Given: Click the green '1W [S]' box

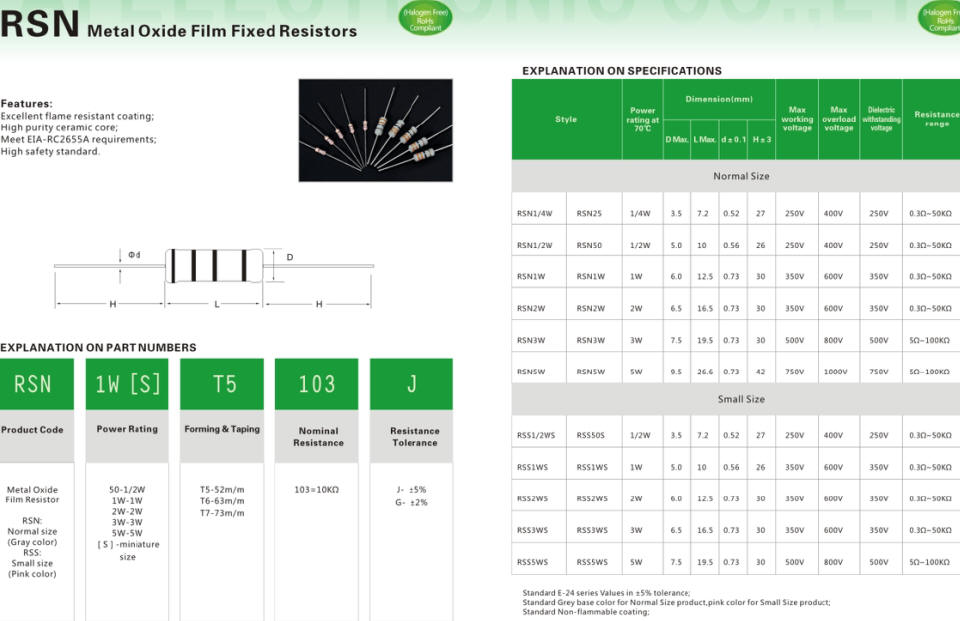Looking at the screenshot, I should (x=127, y=384).
